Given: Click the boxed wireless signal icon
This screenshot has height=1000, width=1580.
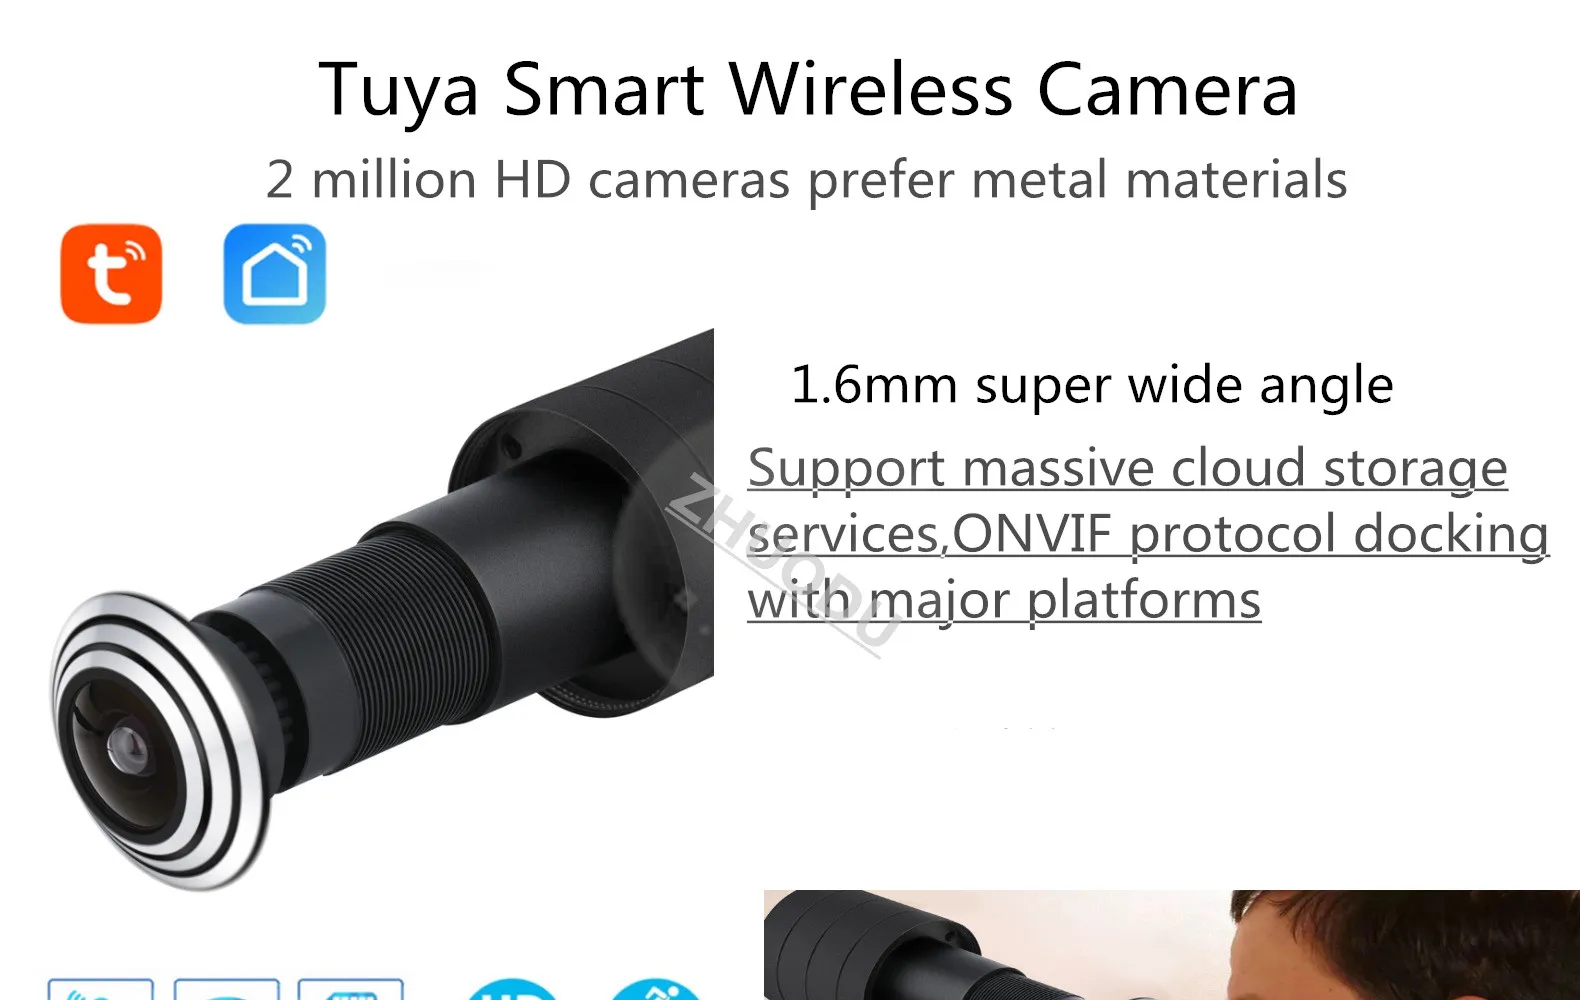Looking at the screenshot, I should pos(100,989).
